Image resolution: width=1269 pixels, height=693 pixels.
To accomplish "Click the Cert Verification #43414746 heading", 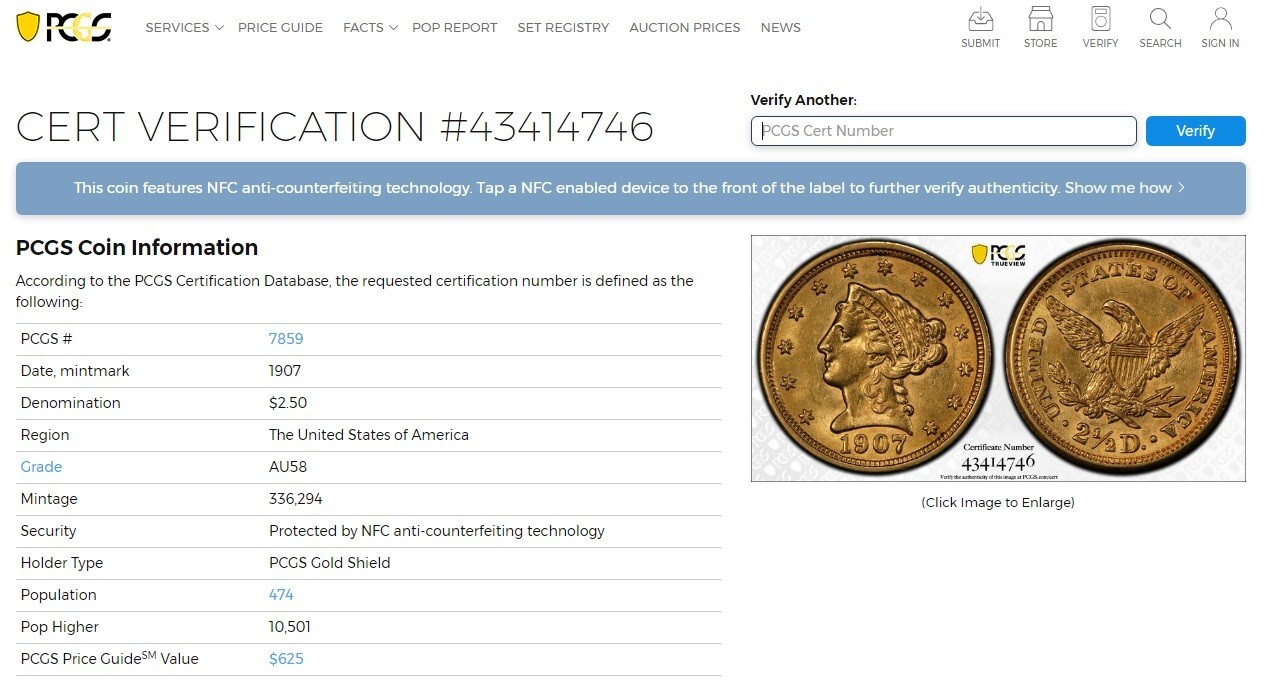I will 335,127.
